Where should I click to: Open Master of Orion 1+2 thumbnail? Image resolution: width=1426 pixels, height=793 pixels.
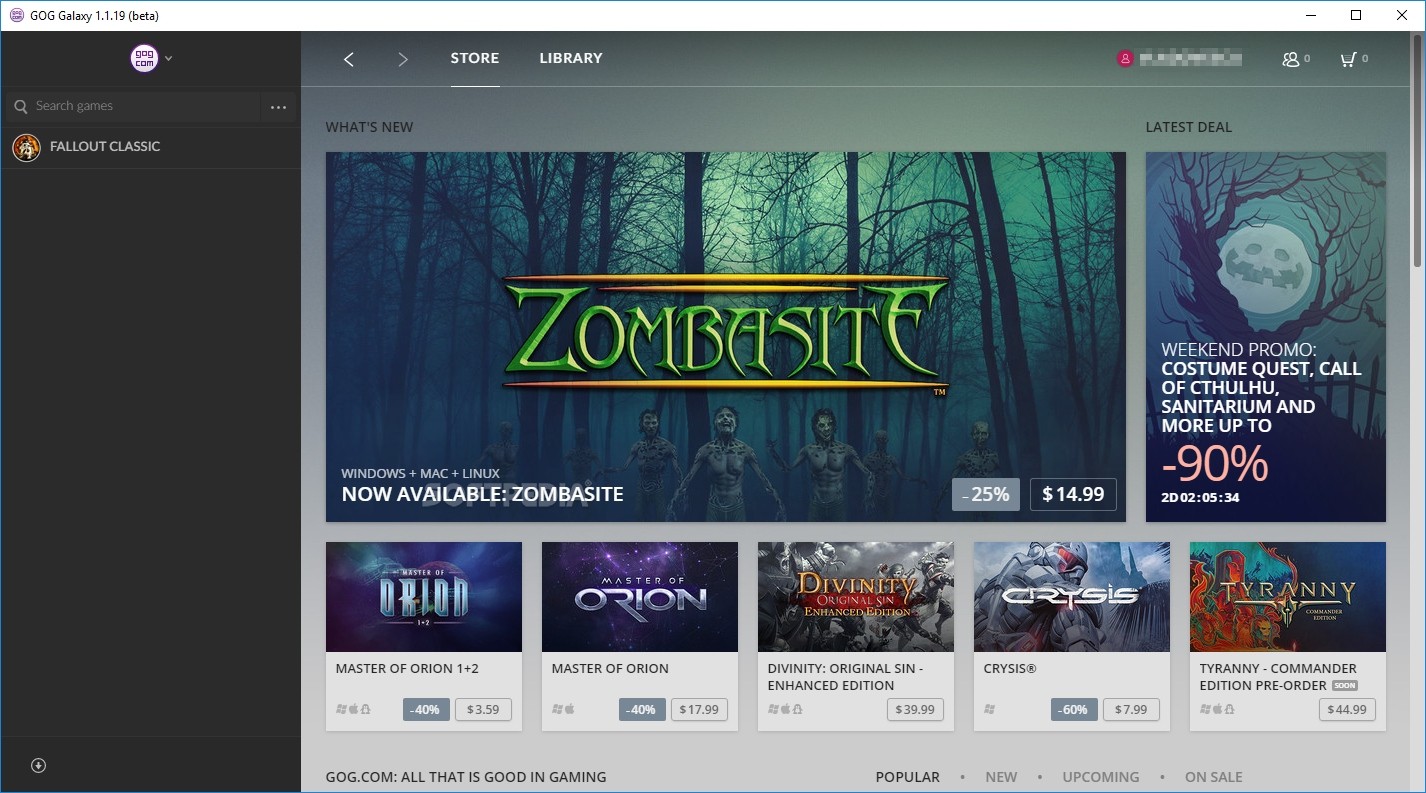424,597
